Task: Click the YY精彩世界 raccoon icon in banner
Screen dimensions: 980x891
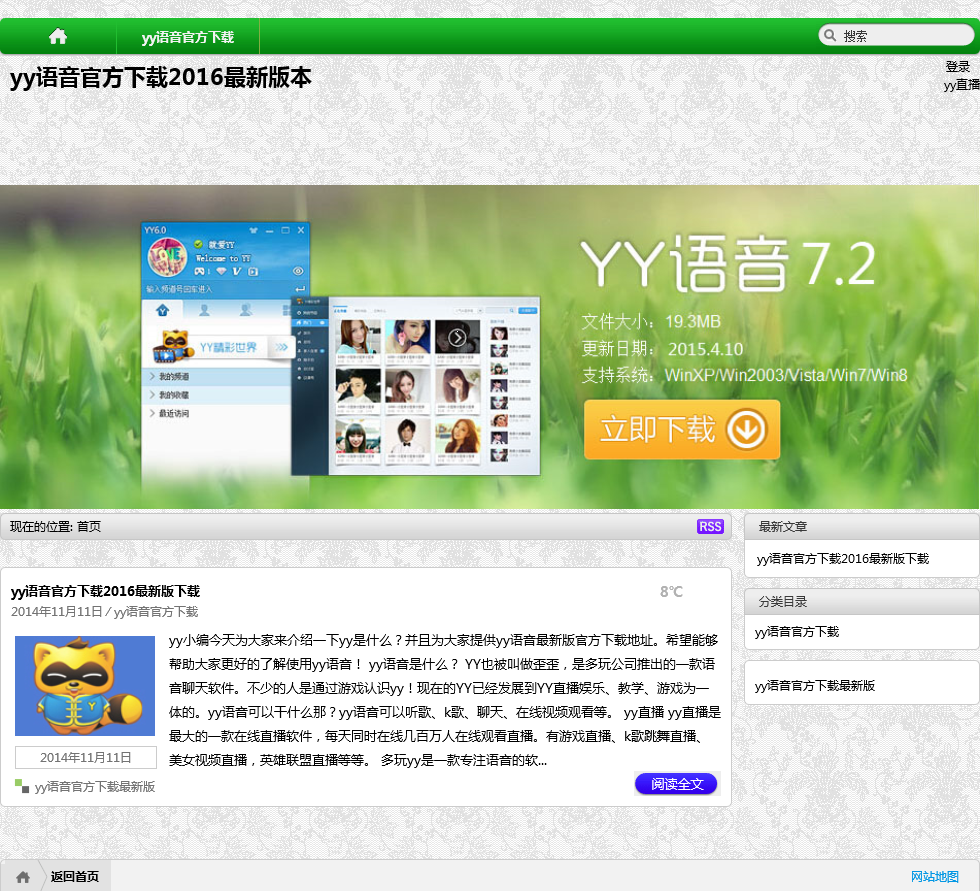Action: pos(172,347)
